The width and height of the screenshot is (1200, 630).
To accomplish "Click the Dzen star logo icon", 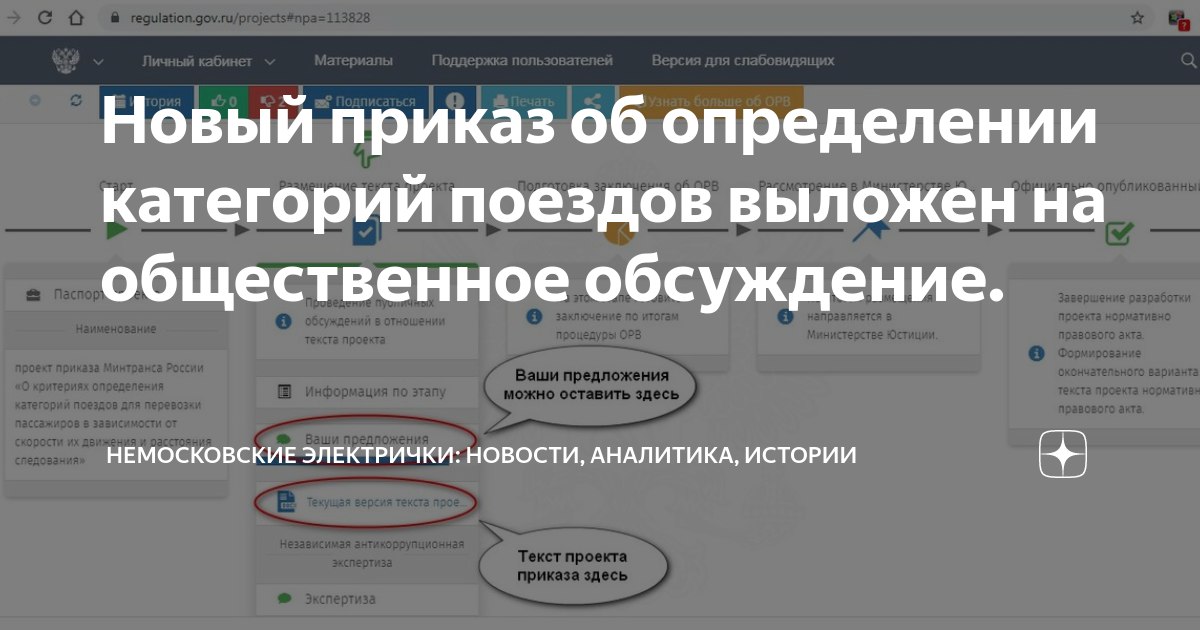I will (1063, 455).
